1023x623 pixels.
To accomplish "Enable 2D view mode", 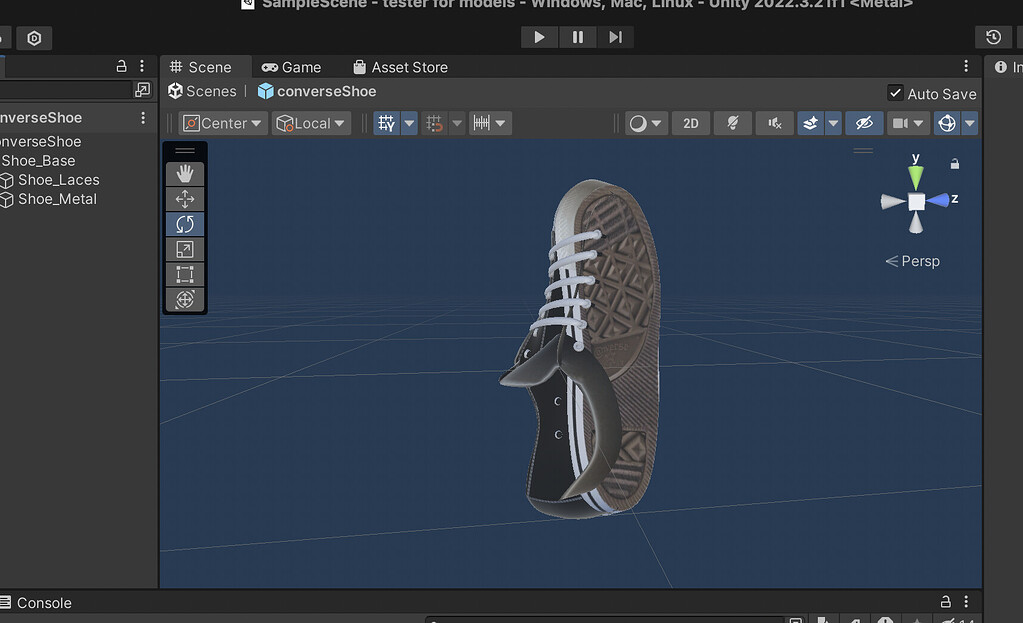I will pos(690,122).
